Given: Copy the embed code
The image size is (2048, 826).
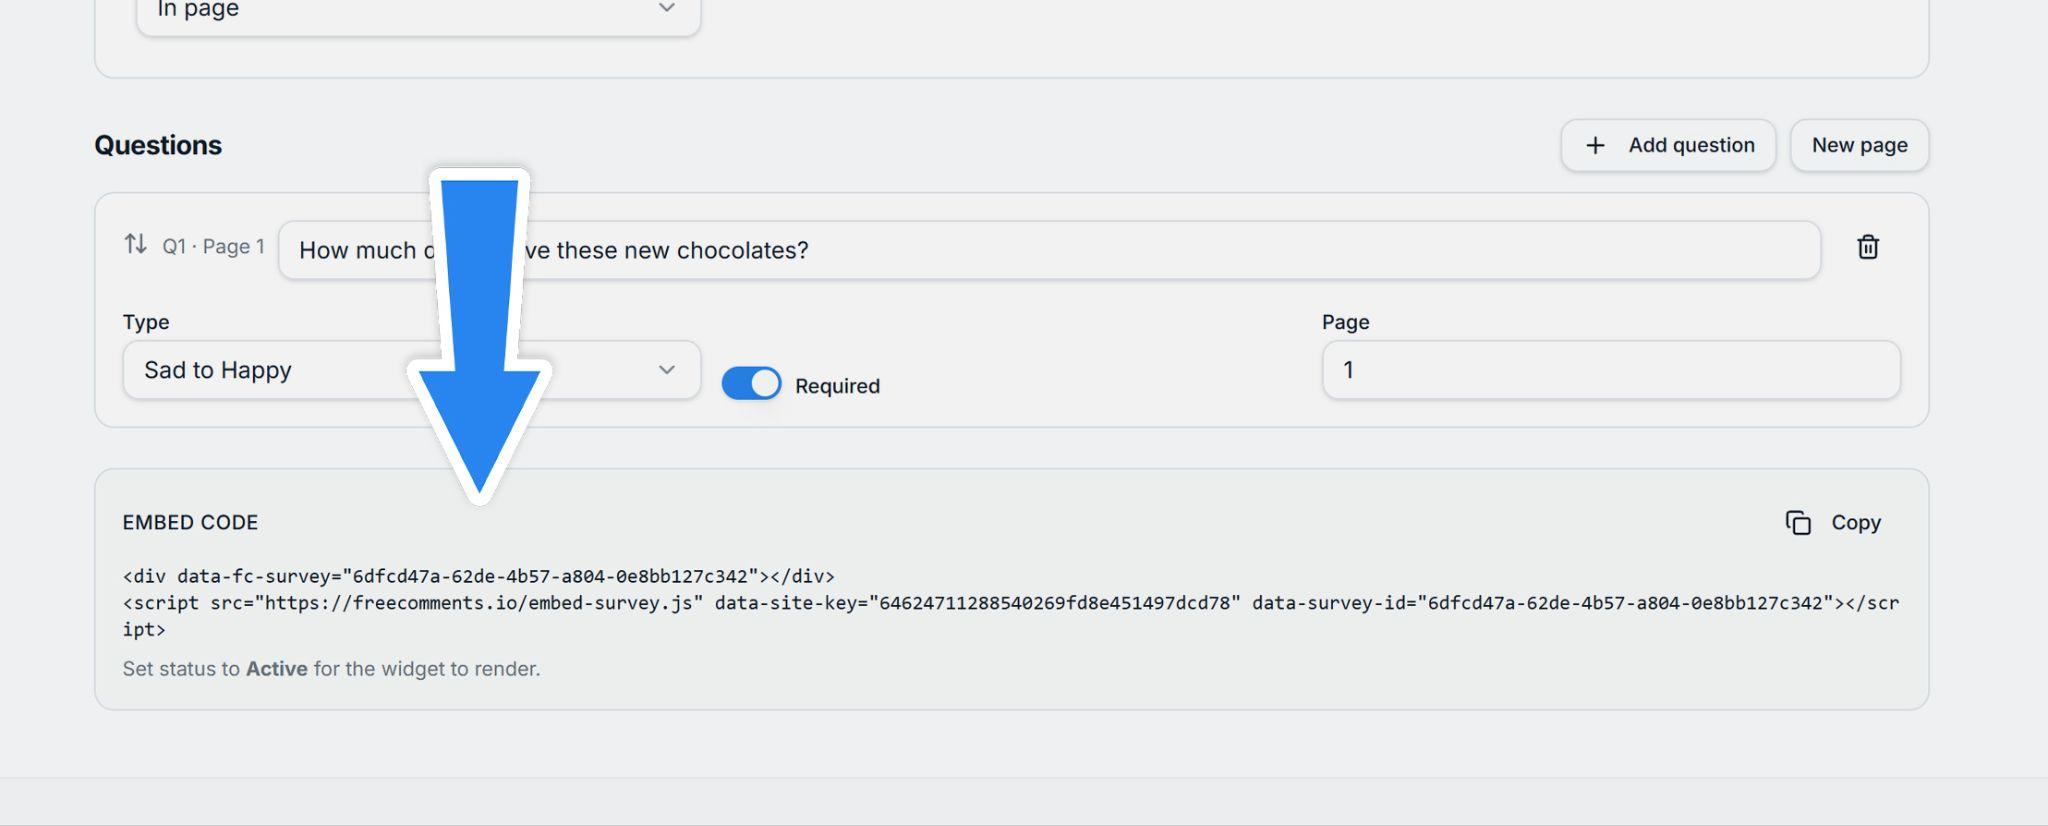Looking at the screenshot, I should 1833,522.
